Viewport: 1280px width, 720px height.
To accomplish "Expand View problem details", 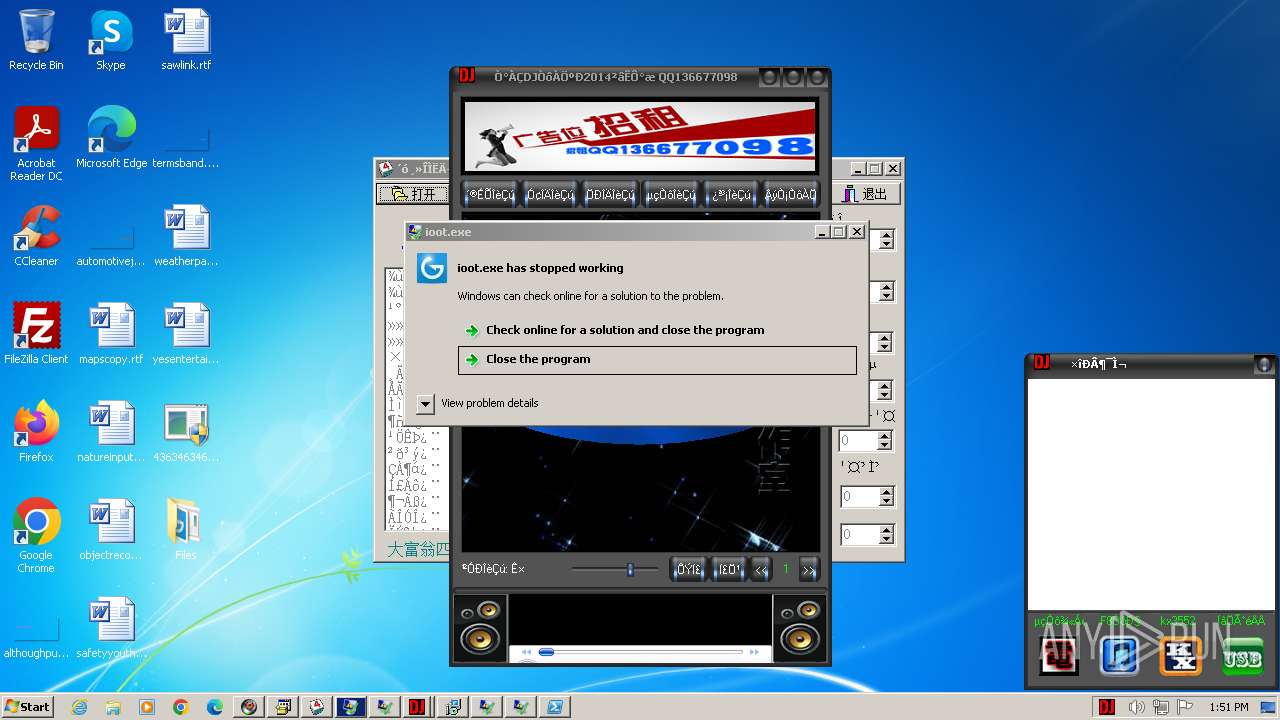I will 425,403.
